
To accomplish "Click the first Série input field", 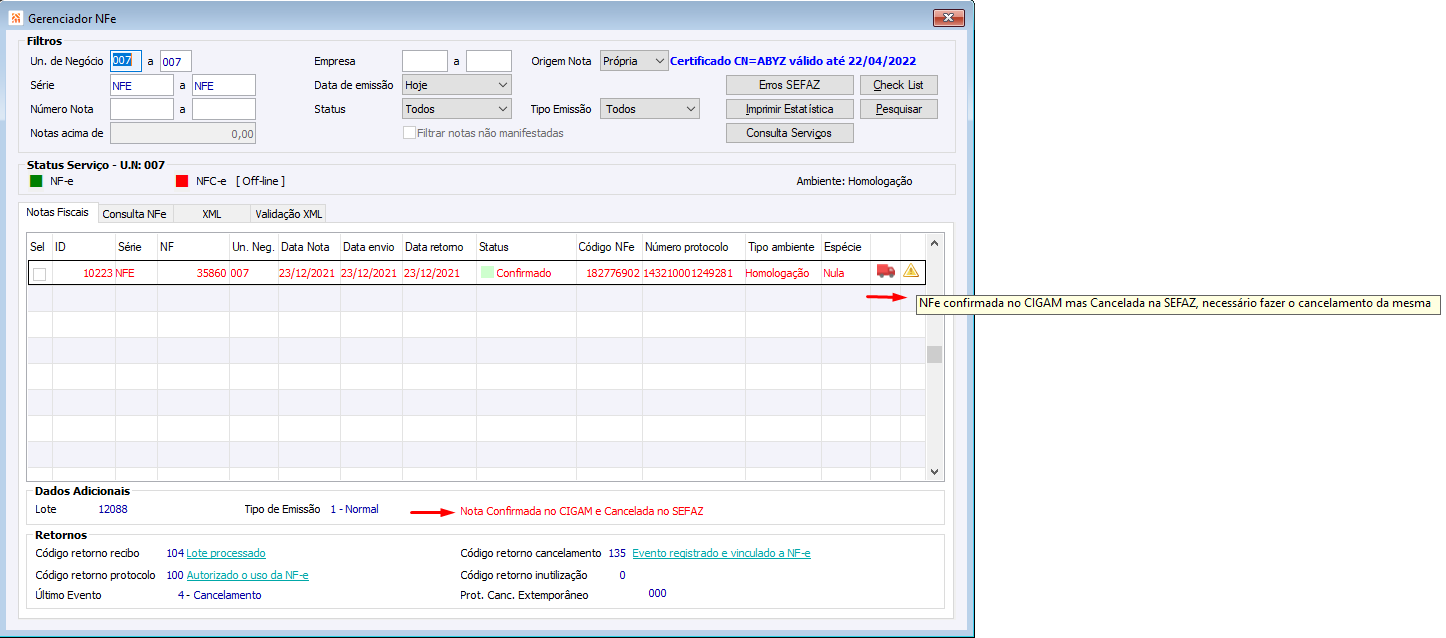I will click(x=141, y=85).
